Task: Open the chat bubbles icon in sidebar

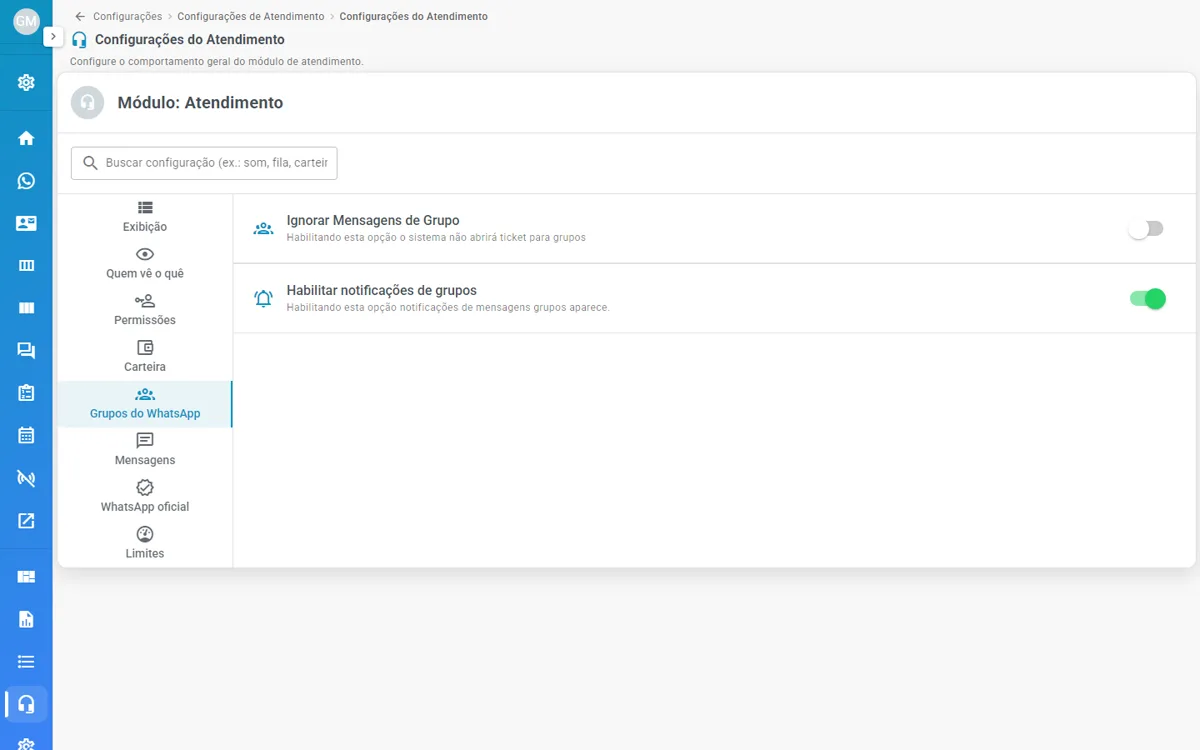Action: pos(26,350)
